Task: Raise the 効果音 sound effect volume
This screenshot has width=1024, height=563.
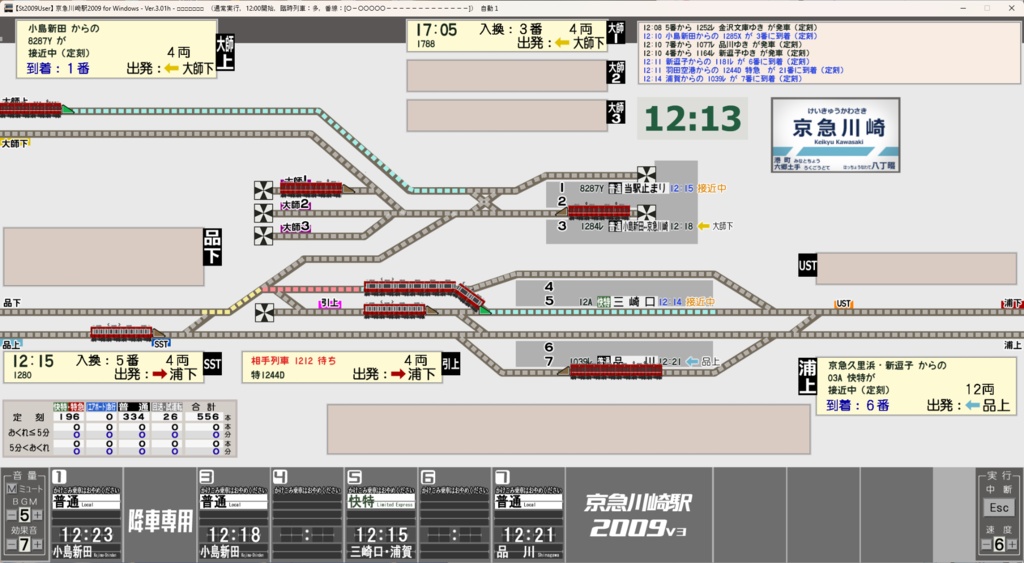Action: coord(37,544)
